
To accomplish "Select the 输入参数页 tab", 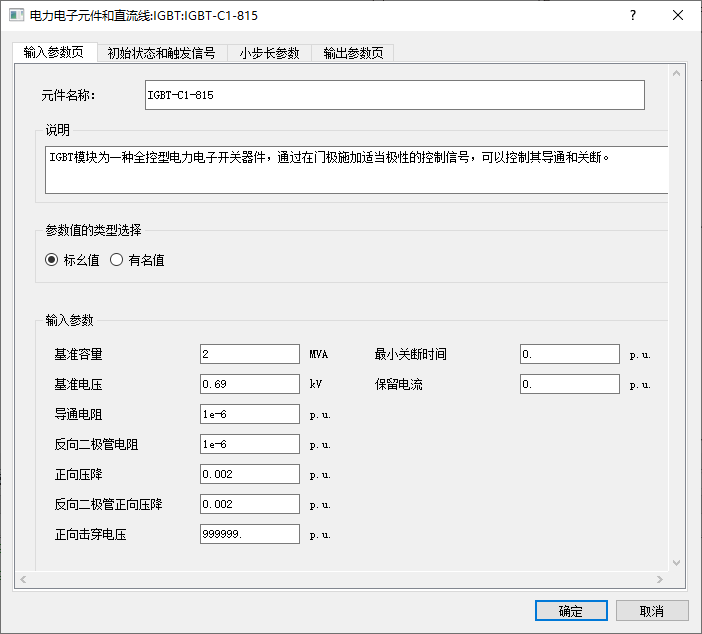I will pyautogui.click(x=54, y=53).
